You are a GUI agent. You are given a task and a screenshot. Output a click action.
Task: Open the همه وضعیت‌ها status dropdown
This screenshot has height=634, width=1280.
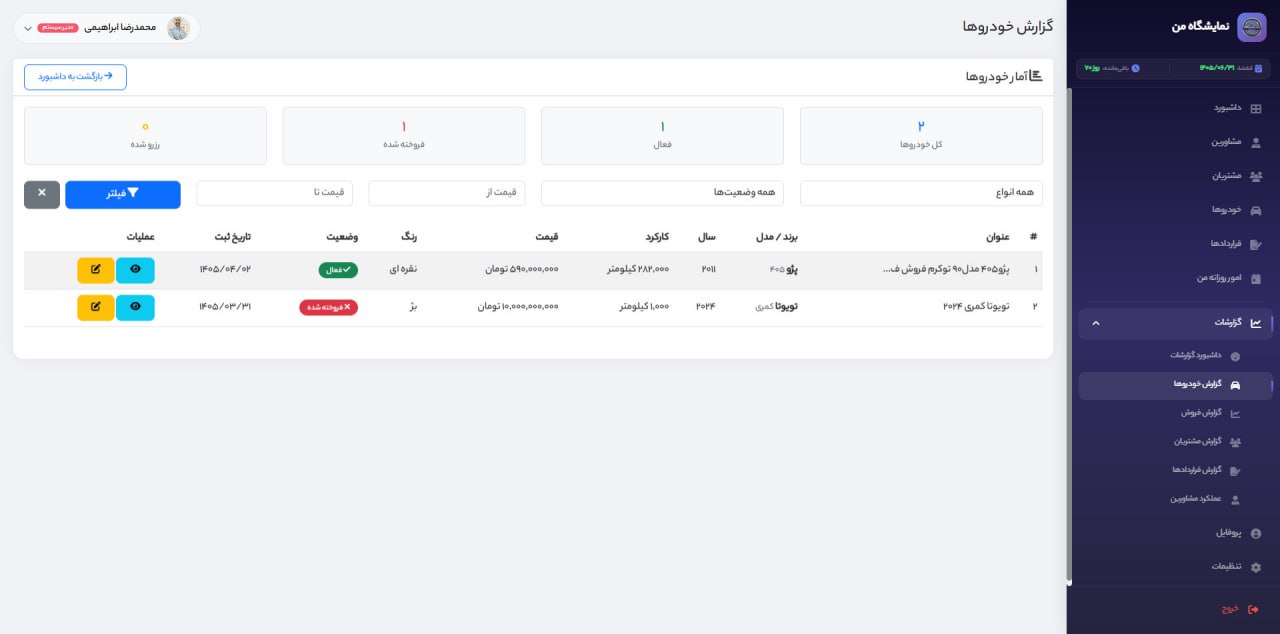coord(662,193)
